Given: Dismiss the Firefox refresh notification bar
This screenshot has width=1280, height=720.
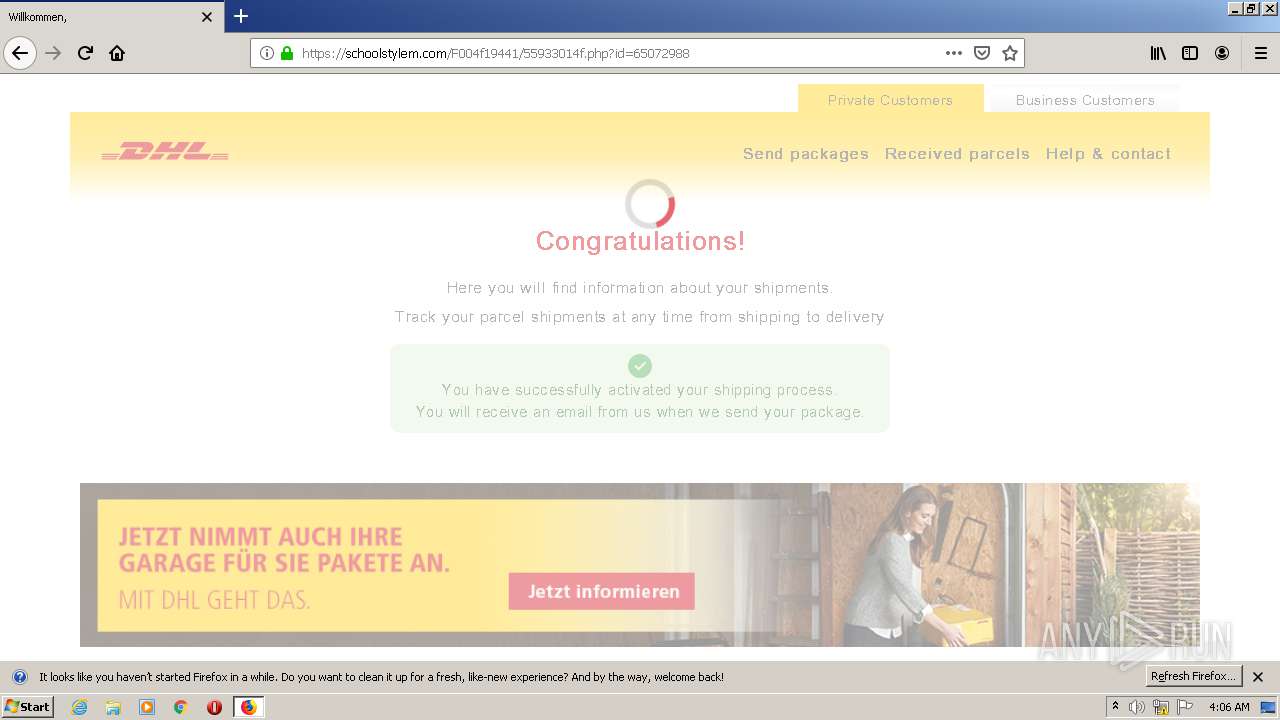Looking at the screenshot, I should (x=1259, y=677).
